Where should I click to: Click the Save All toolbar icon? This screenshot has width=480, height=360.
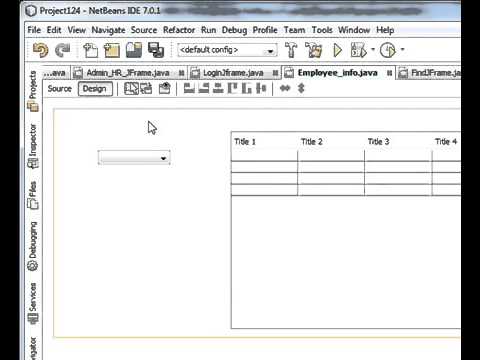(156, 50)
